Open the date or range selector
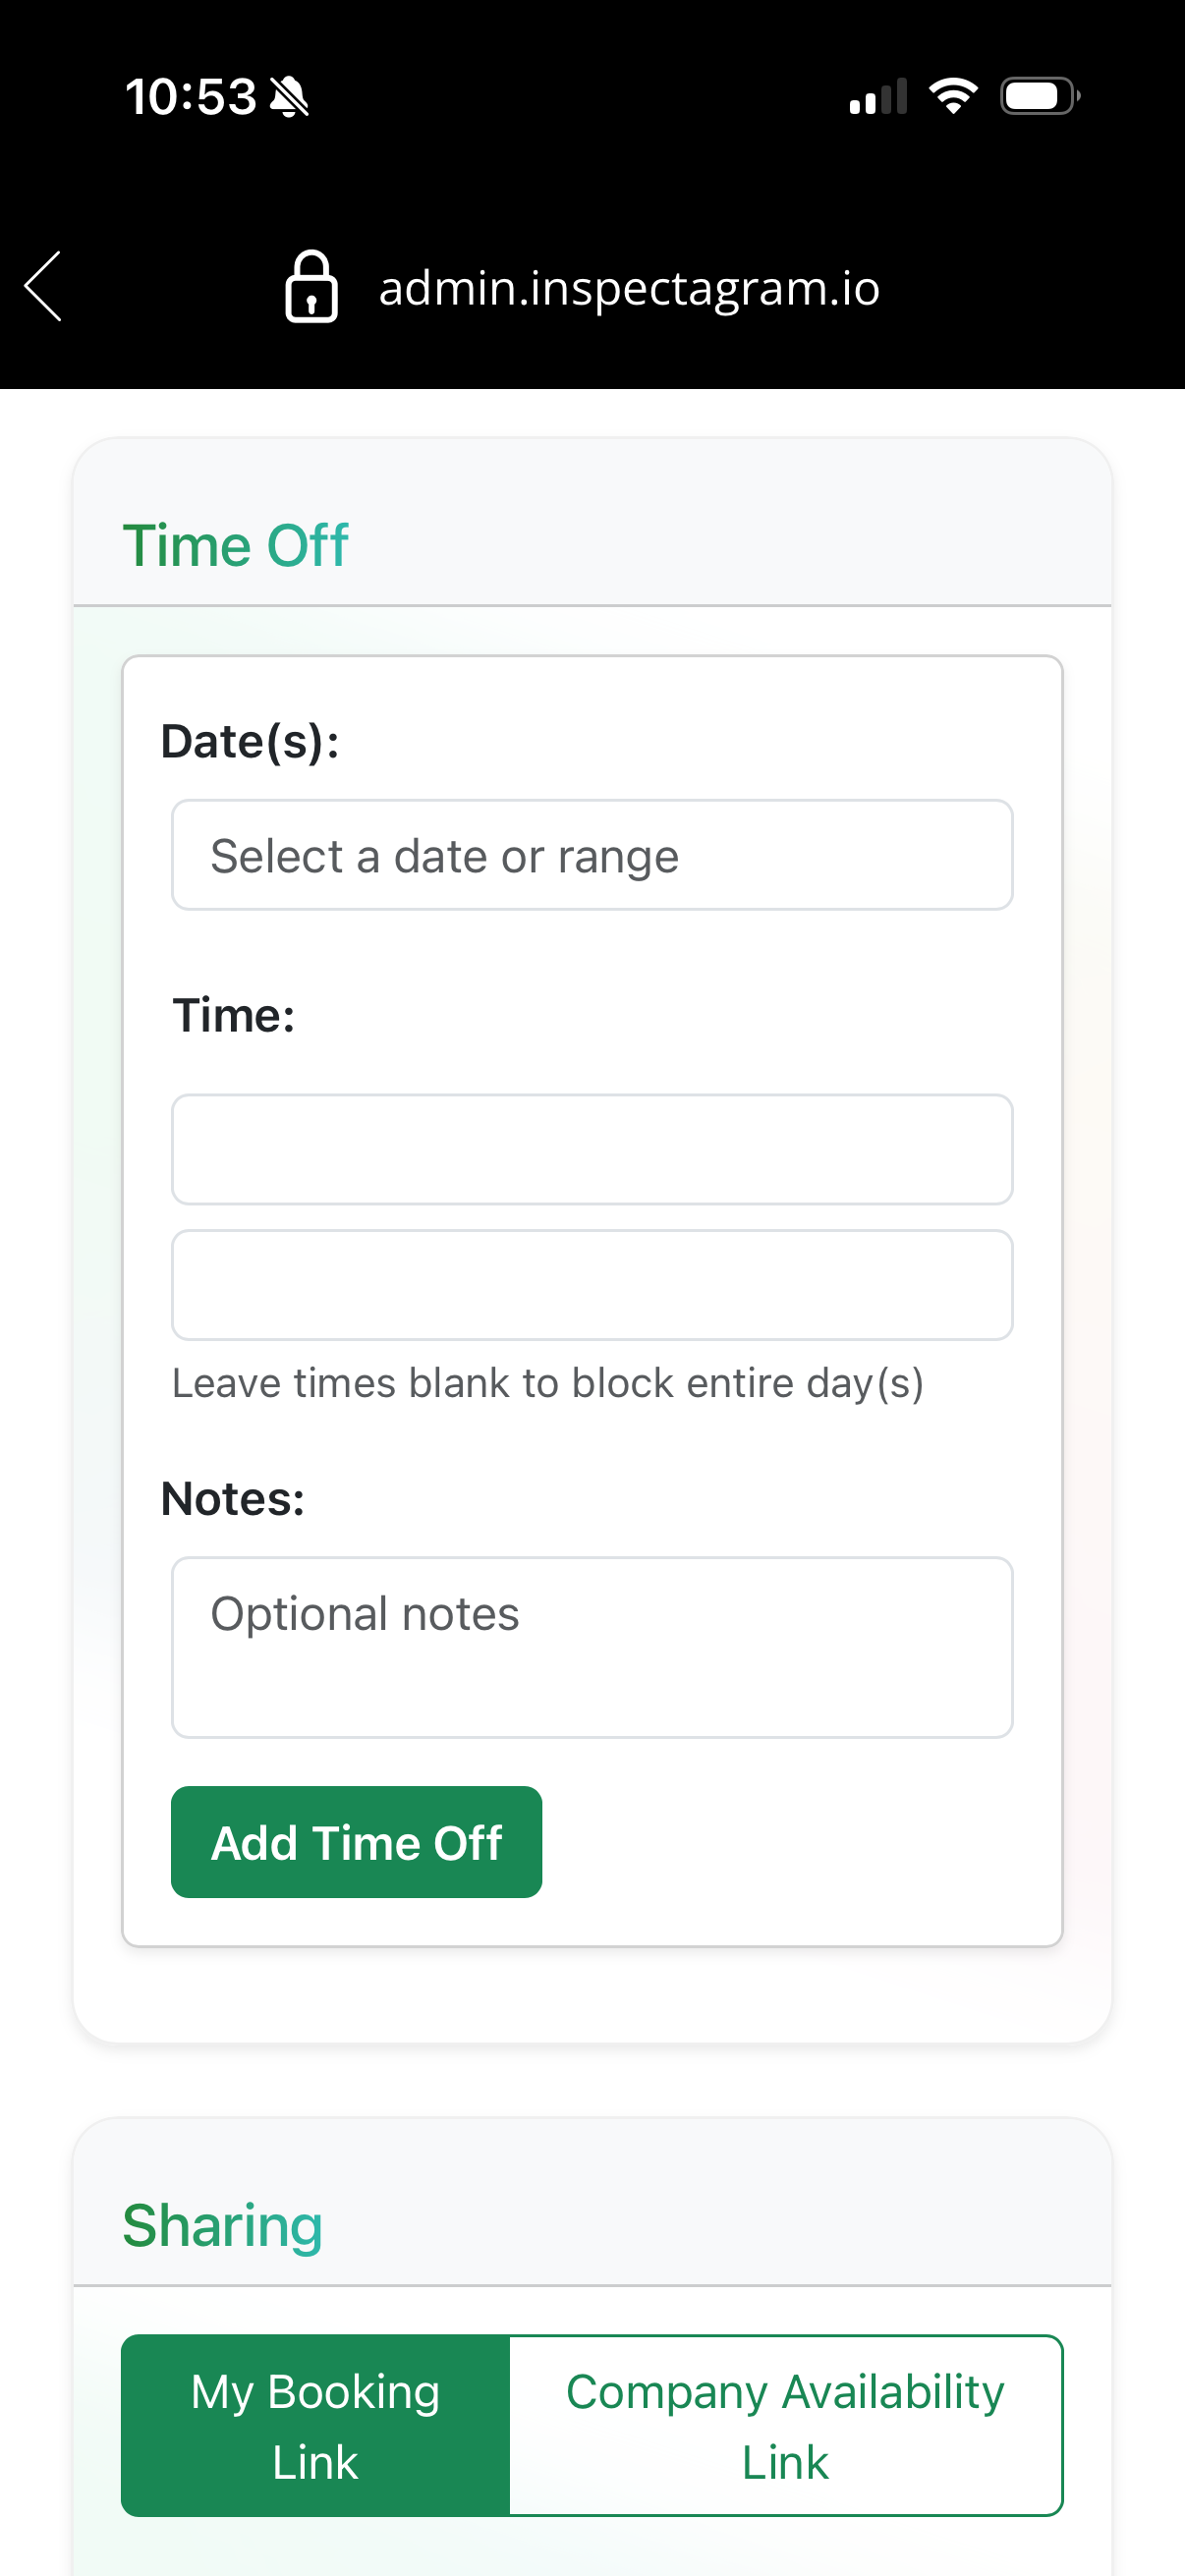The width and height of the screenshot is (1185, 2576). click(x=592, y=855)
